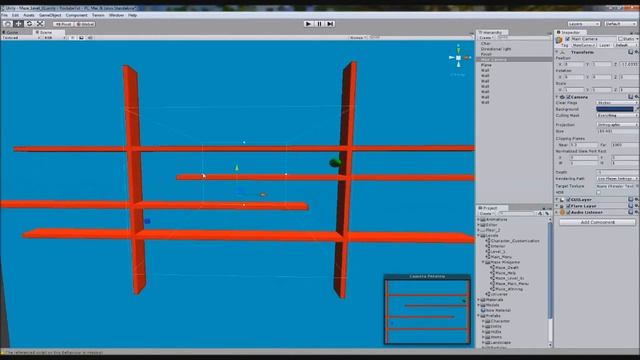This screenshot has height=360, width=640.
Task: Open the Window menu
Action: tap(116, 15)
